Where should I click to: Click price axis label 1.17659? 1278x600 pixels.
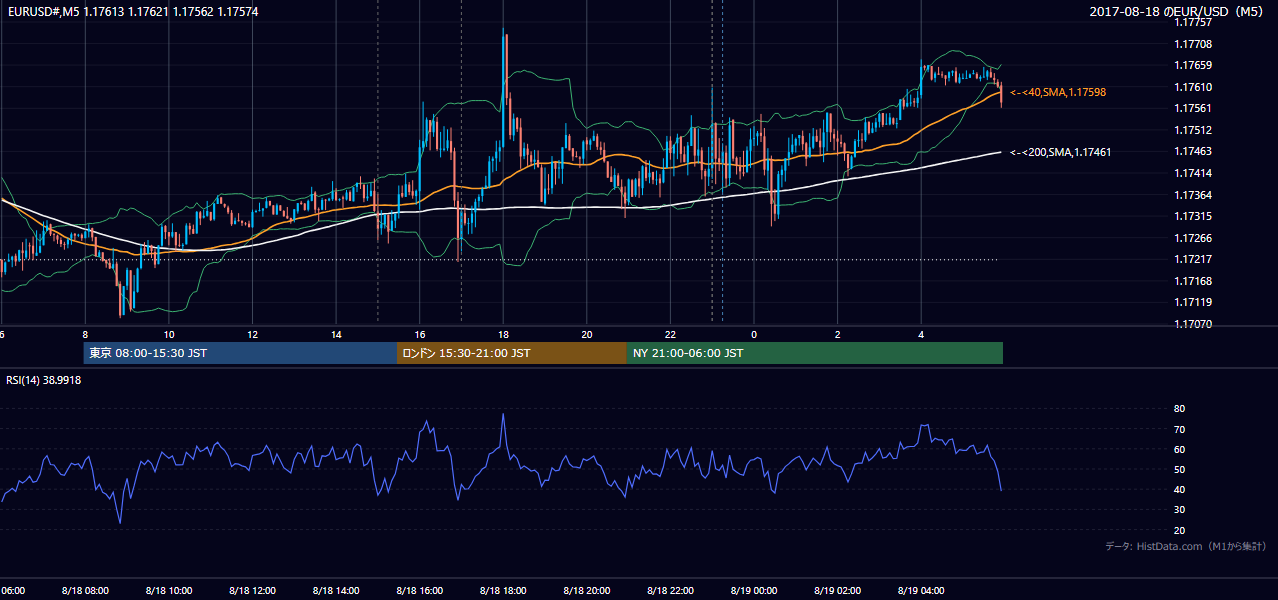click(1192, 65)
